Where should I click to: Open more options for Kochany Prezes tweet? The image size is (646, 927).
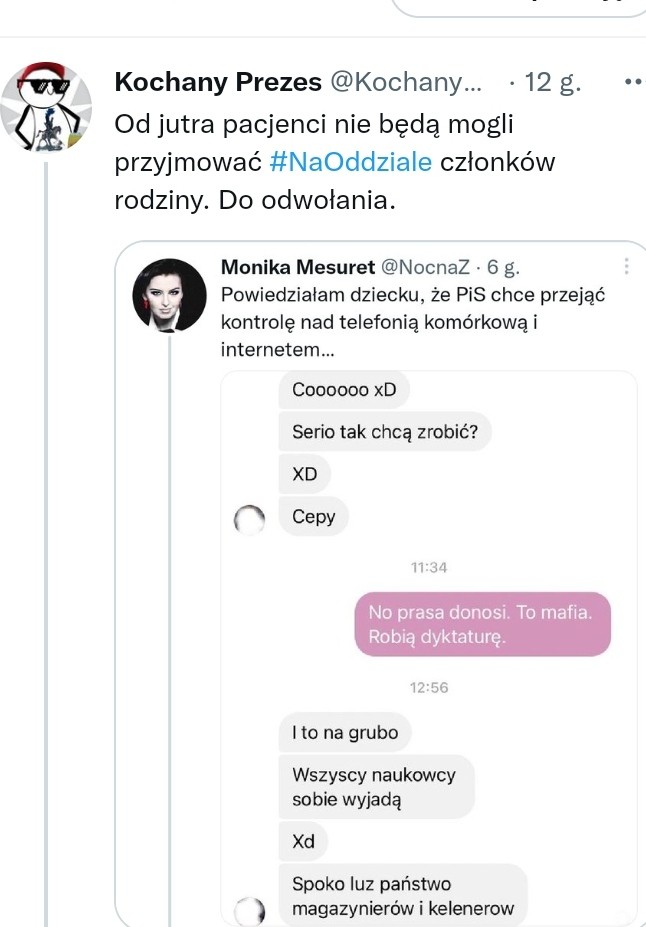point(634,82)
